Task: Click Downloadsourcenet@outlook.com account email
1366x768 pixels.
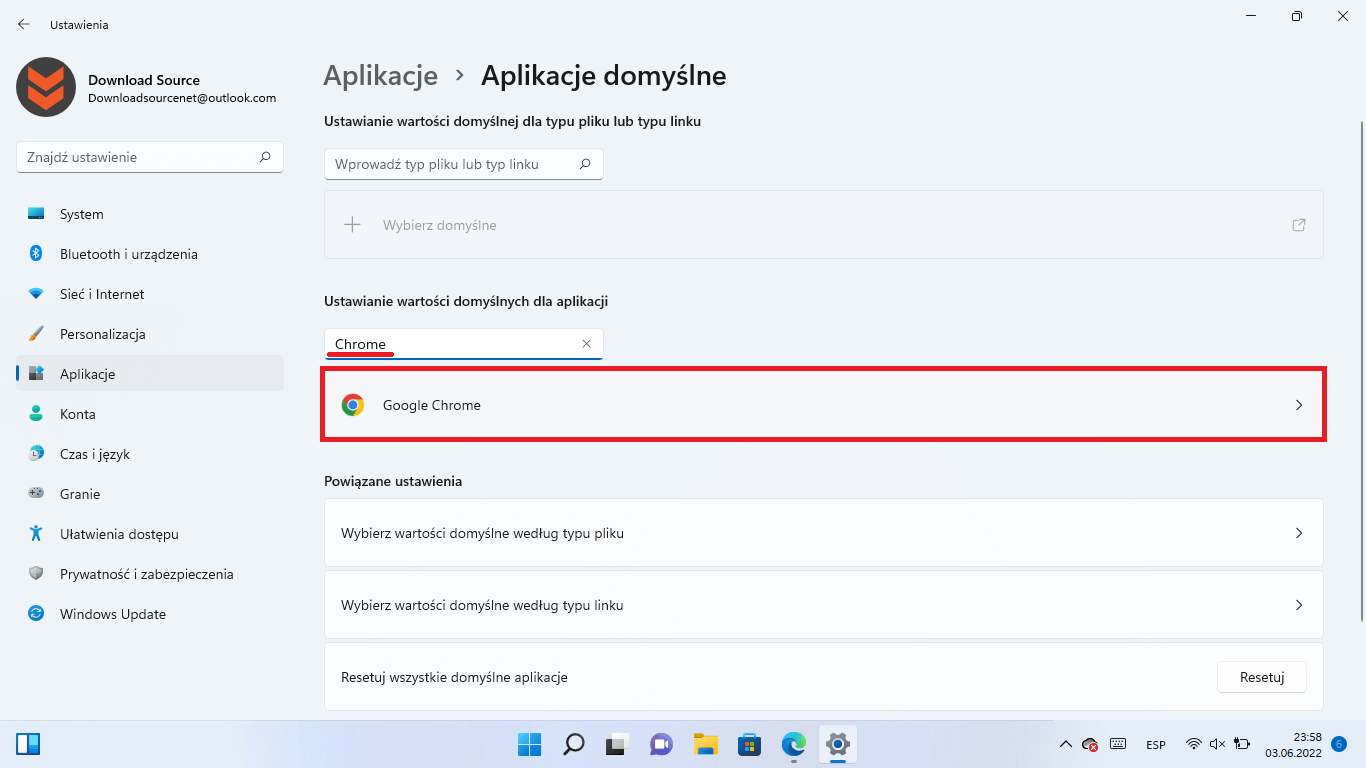Action: tap(182, 98)
